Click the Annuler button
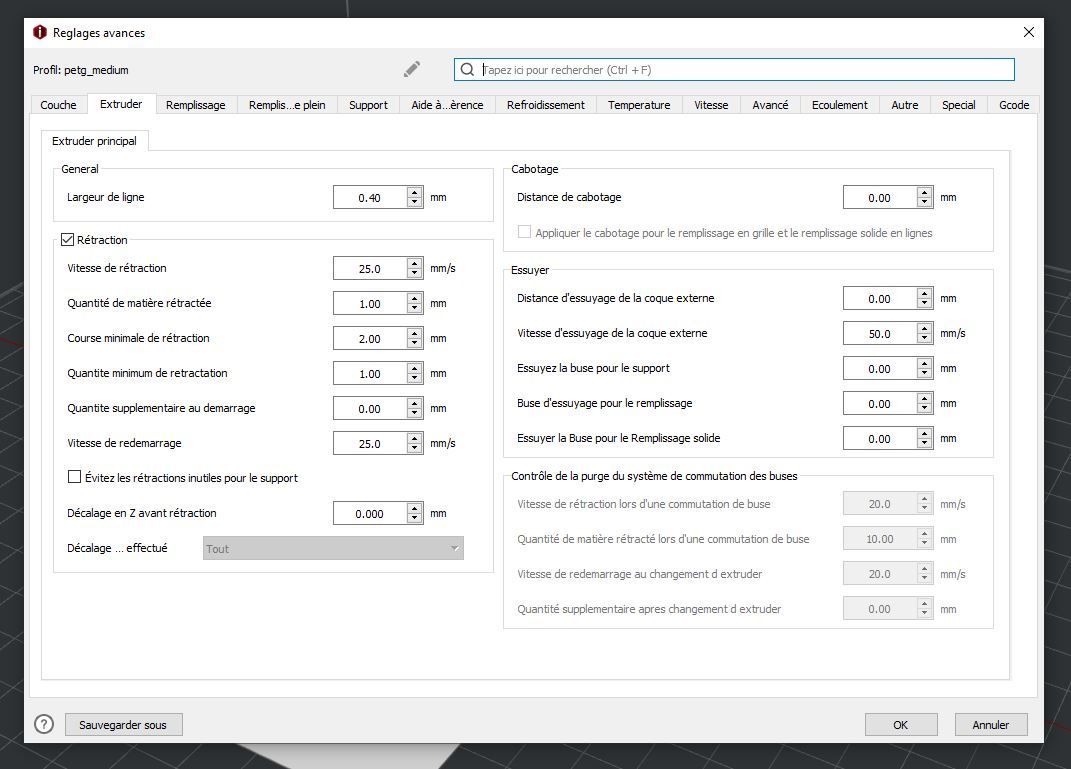The width and height of the screenshot is (1071, 769). [x=990, y=725]
